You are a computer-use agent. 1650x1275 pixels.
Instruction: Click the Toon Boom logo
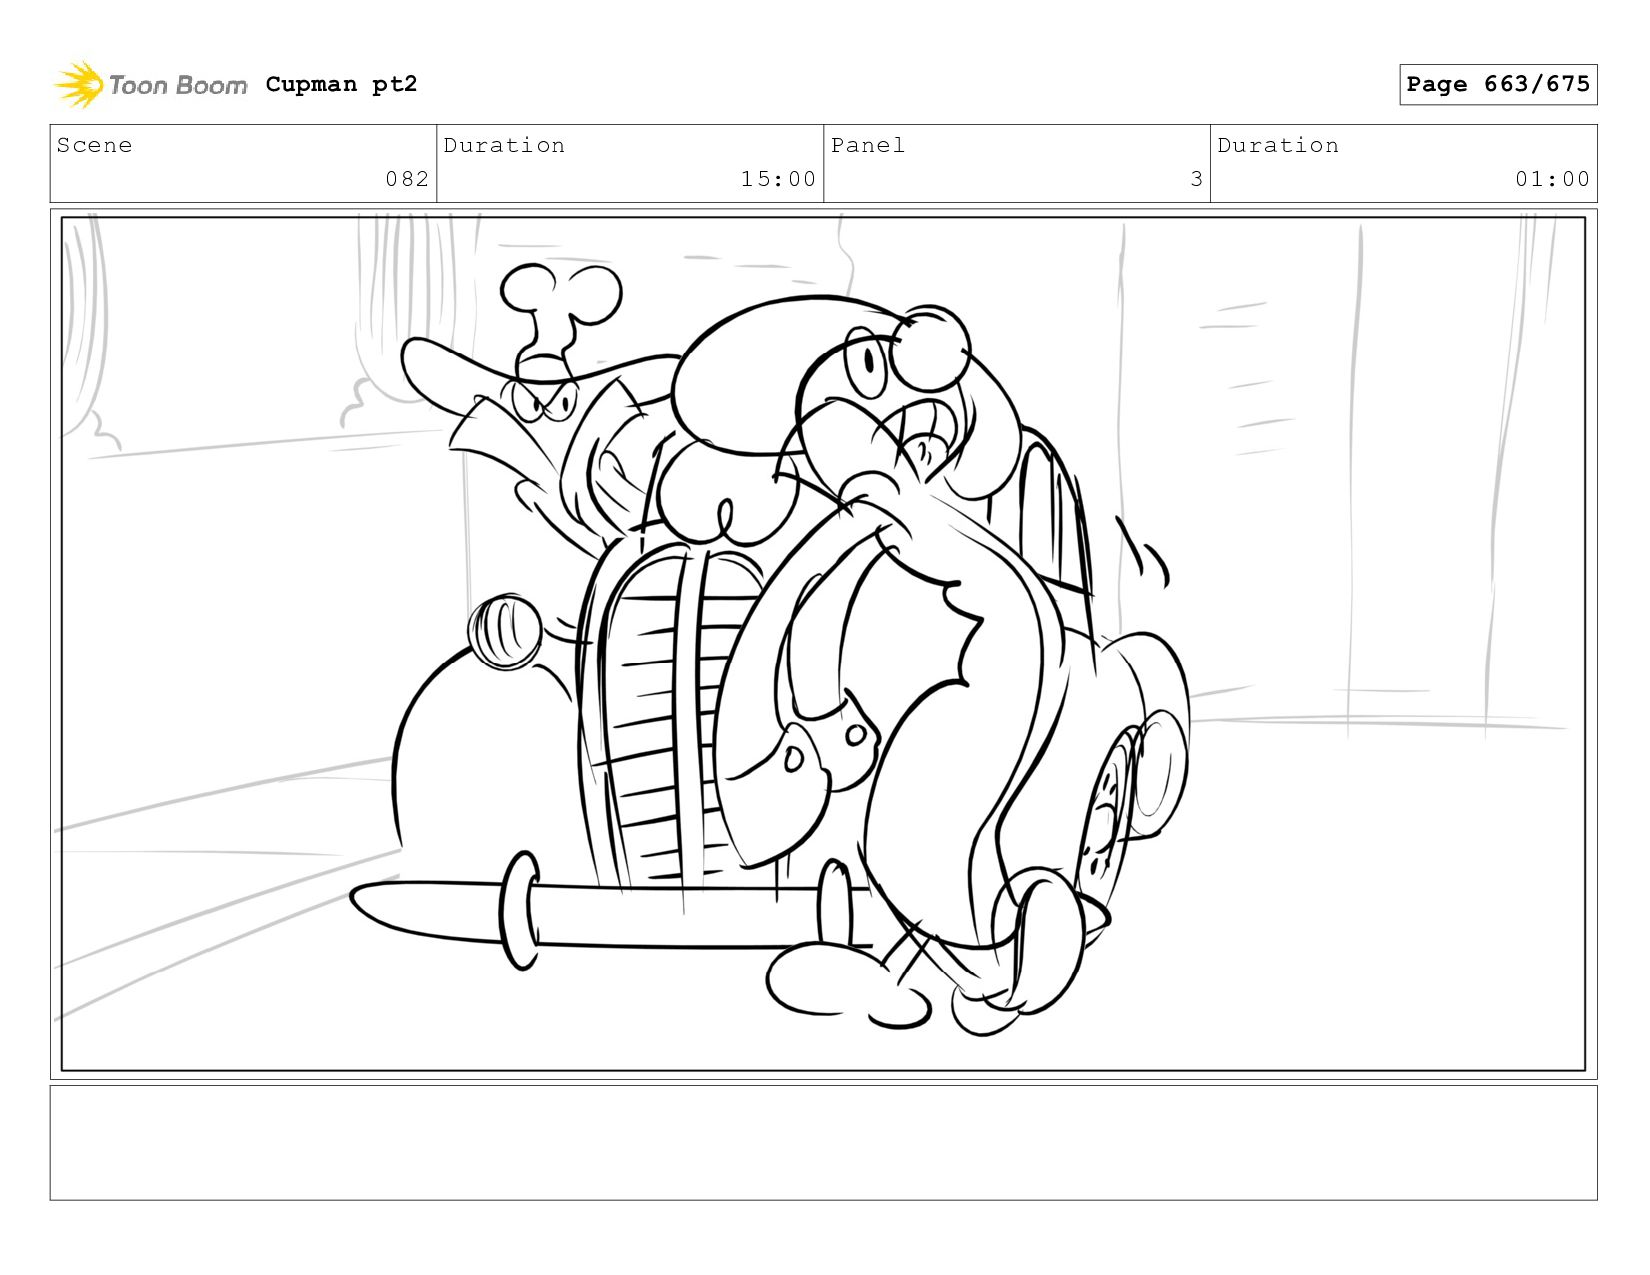pyautogui.click(x=150, y=85)
